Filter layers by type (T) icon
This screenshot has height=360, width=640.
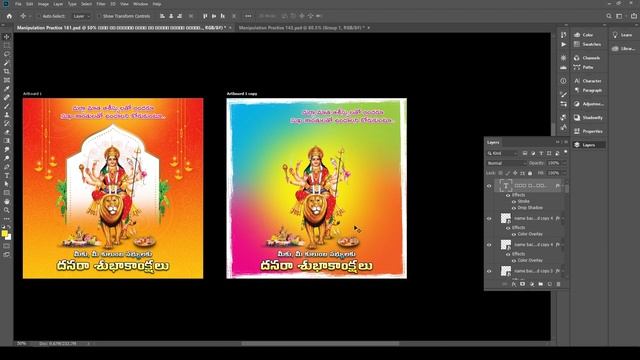pos(541,153)
